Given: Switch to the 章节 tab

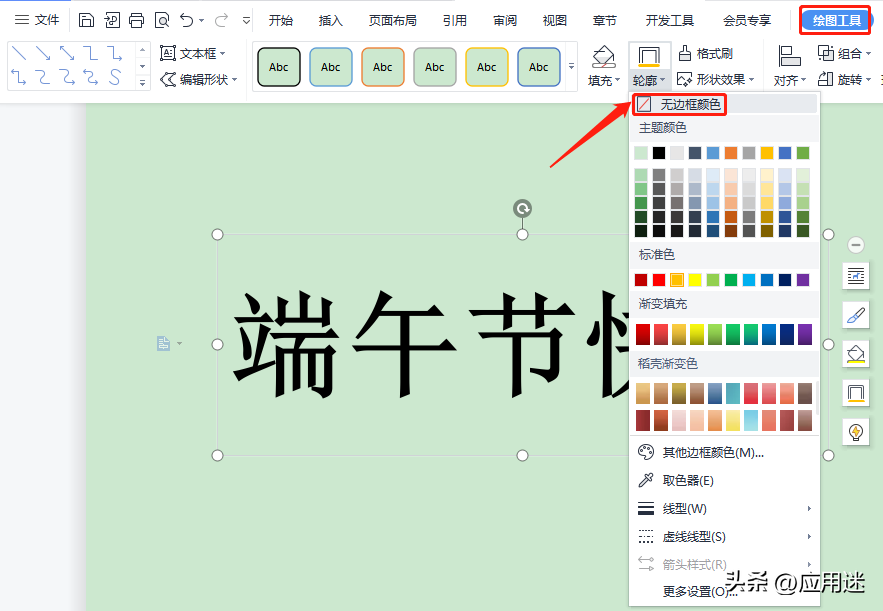Looking at the screenshot, I should point(605,21).
